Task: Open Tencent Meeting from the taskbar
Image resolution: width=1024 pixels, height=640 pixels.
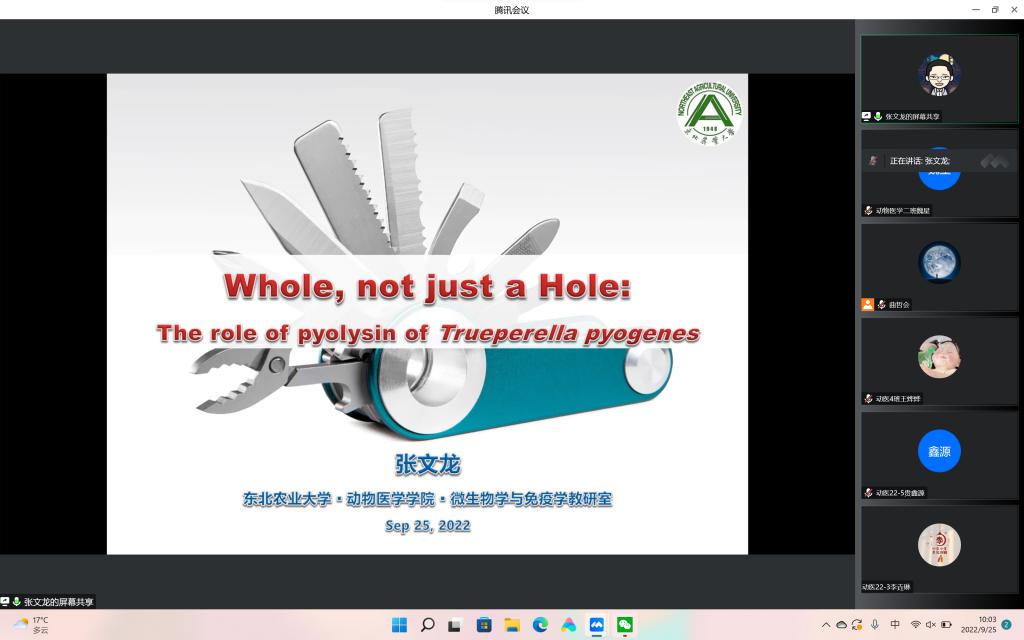Action: pos(597,625)
